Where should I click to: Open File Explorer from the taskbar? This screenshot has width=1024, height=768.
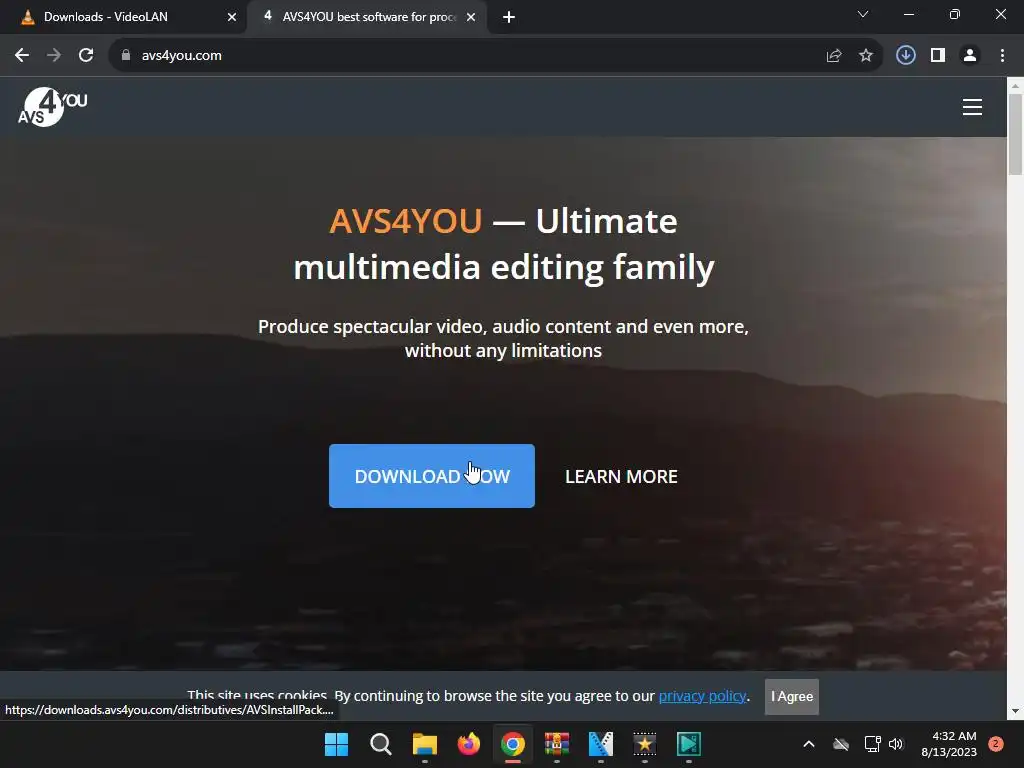(424, 744)
